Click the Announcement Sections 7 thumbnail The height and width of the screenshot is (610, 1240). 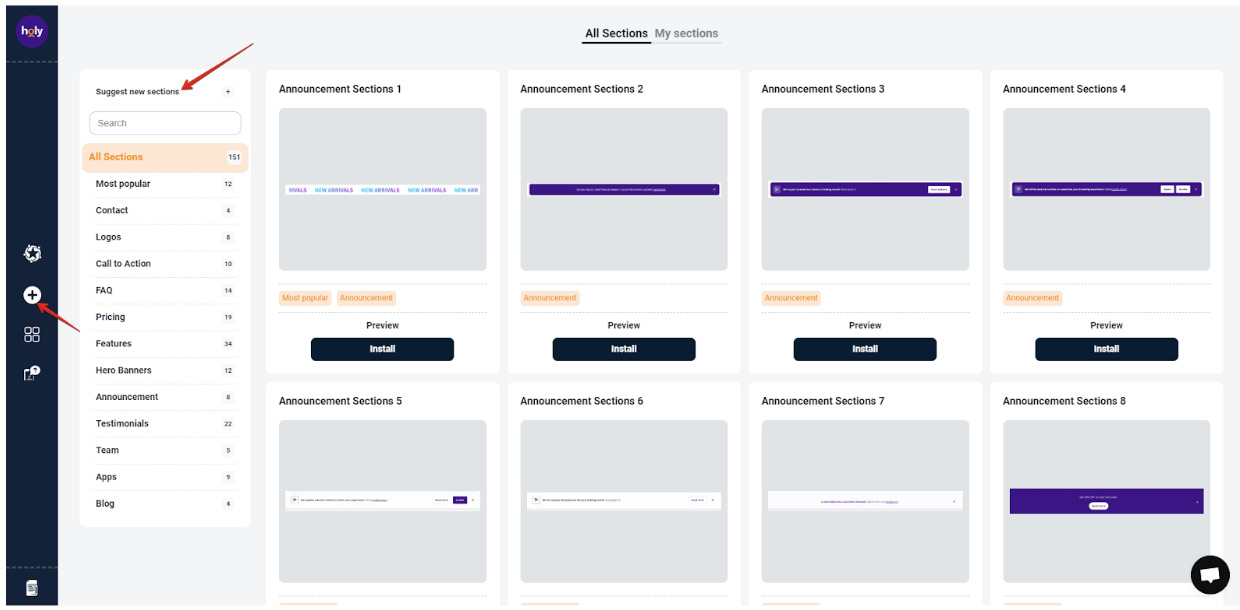click(x=865, y=501)
